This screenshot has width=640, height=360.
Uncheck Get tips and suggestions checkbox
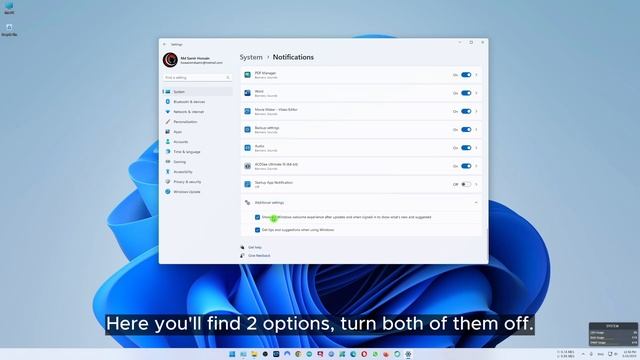click(x=257, y=230)
